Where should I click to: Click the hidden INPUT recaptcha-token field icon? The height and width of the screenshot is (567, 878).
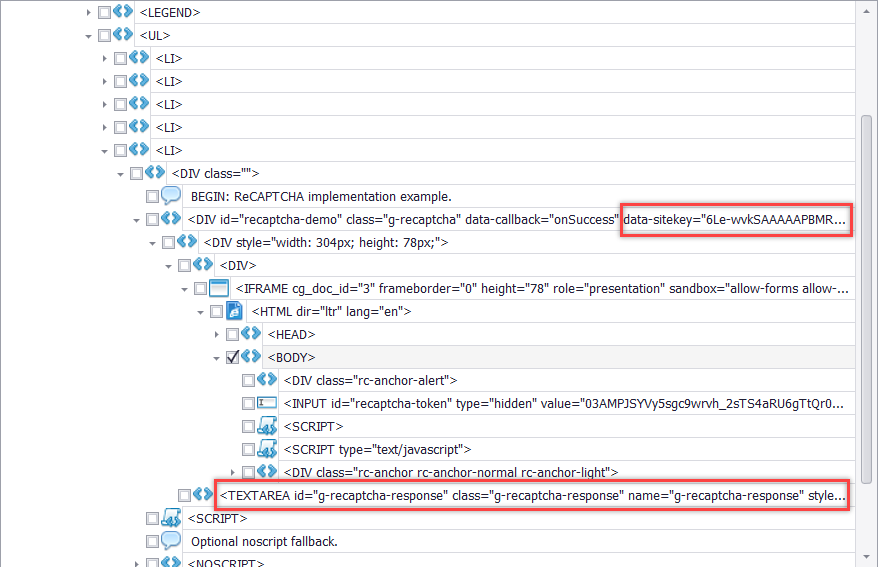267,403
